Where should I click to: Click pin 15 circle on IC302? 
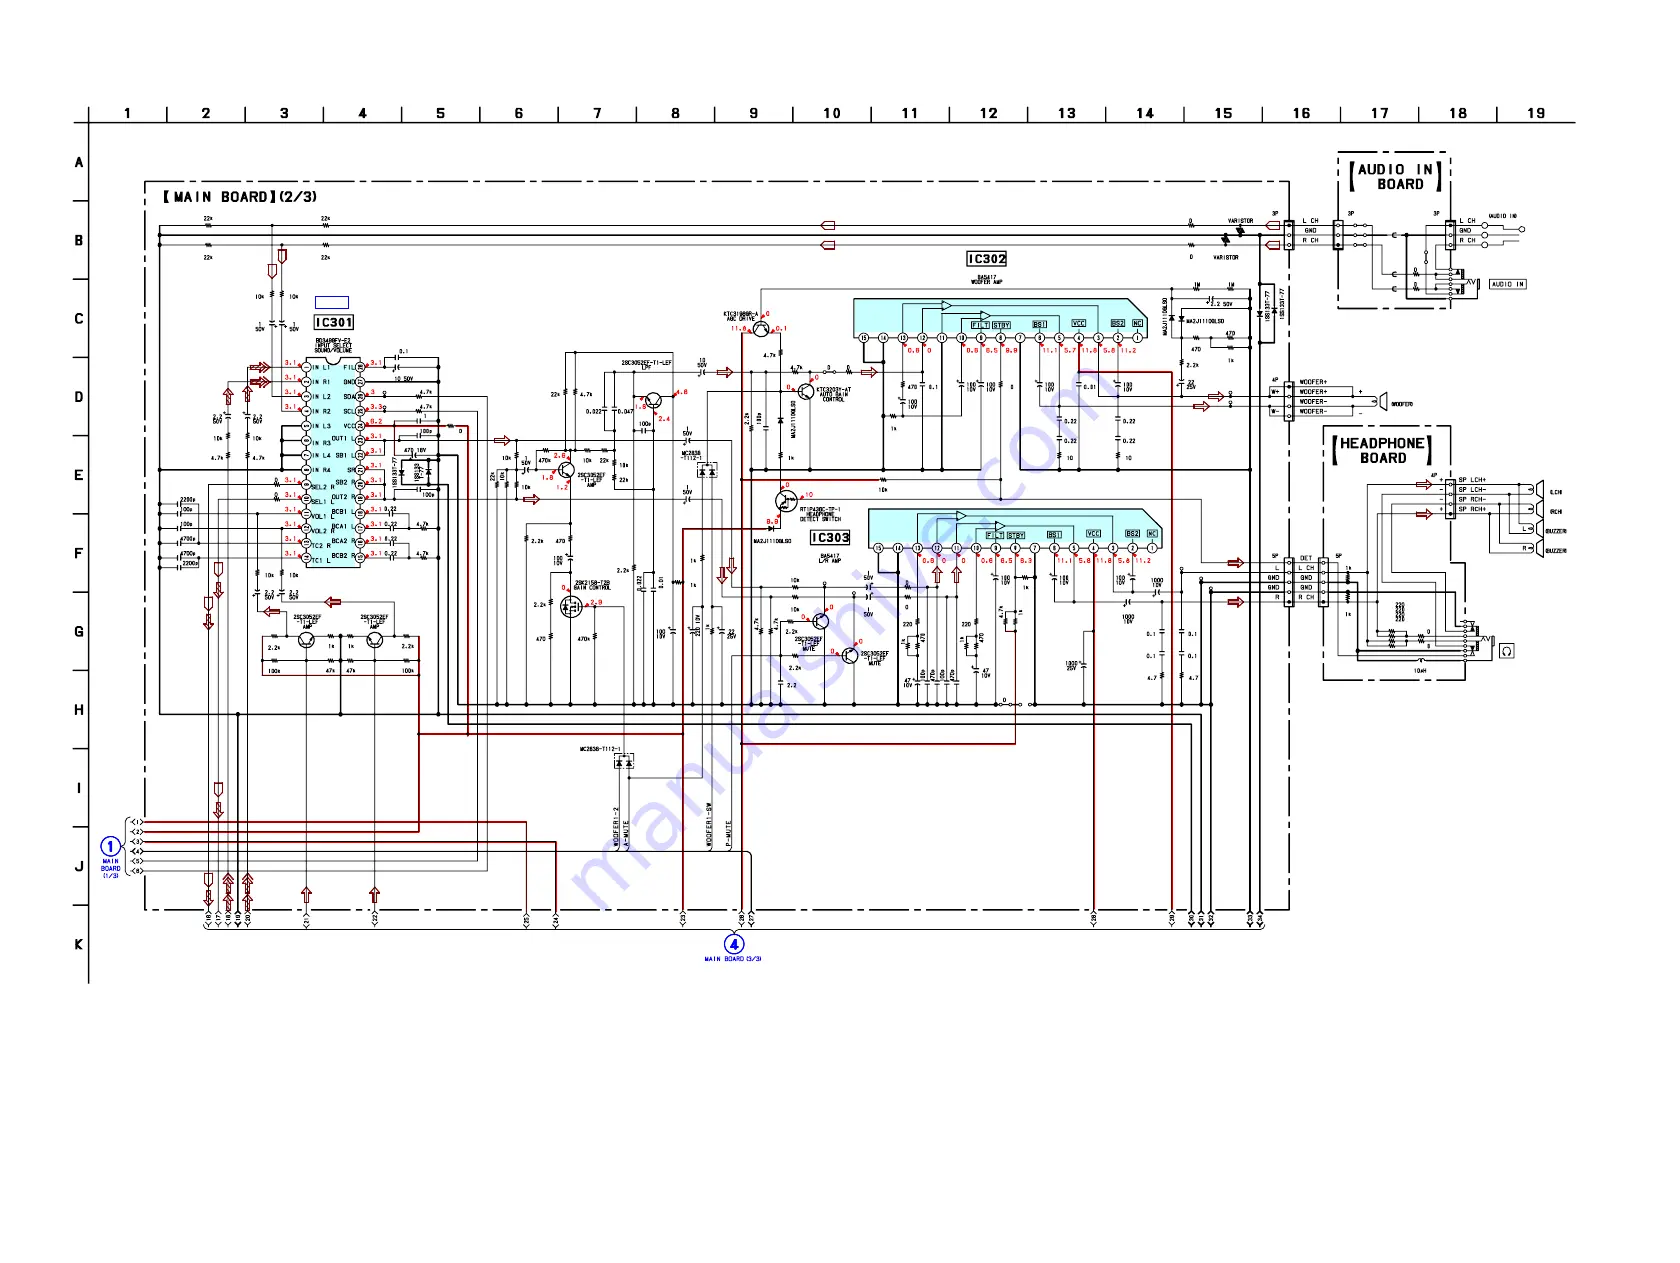point(864,338)
